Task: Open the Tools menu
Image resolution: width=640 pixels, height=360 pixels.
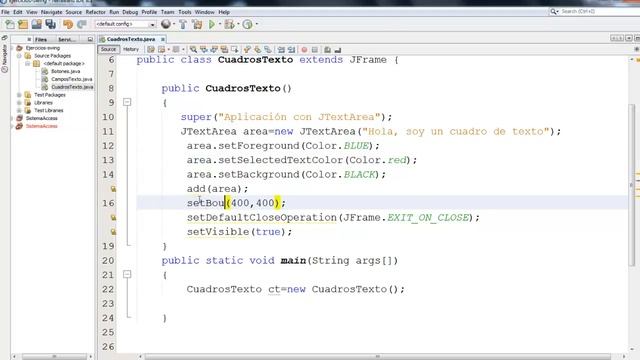Action: [x=184, y=12]
